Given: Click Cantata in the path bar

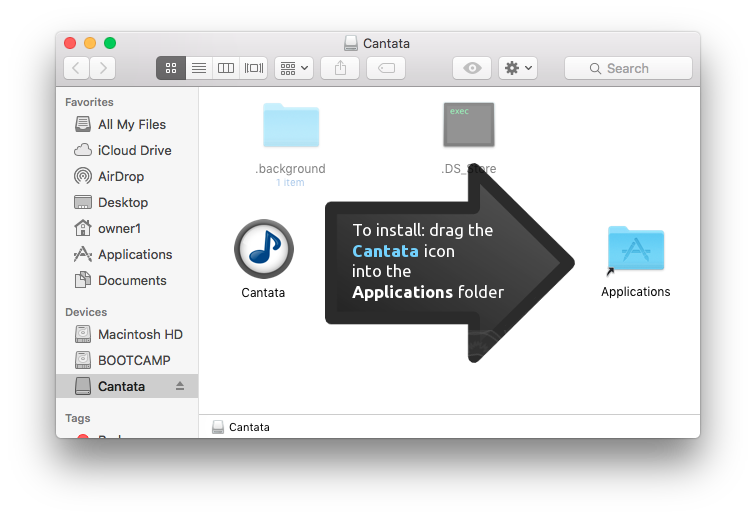Looking at the screenshot, I should point(241,427).
